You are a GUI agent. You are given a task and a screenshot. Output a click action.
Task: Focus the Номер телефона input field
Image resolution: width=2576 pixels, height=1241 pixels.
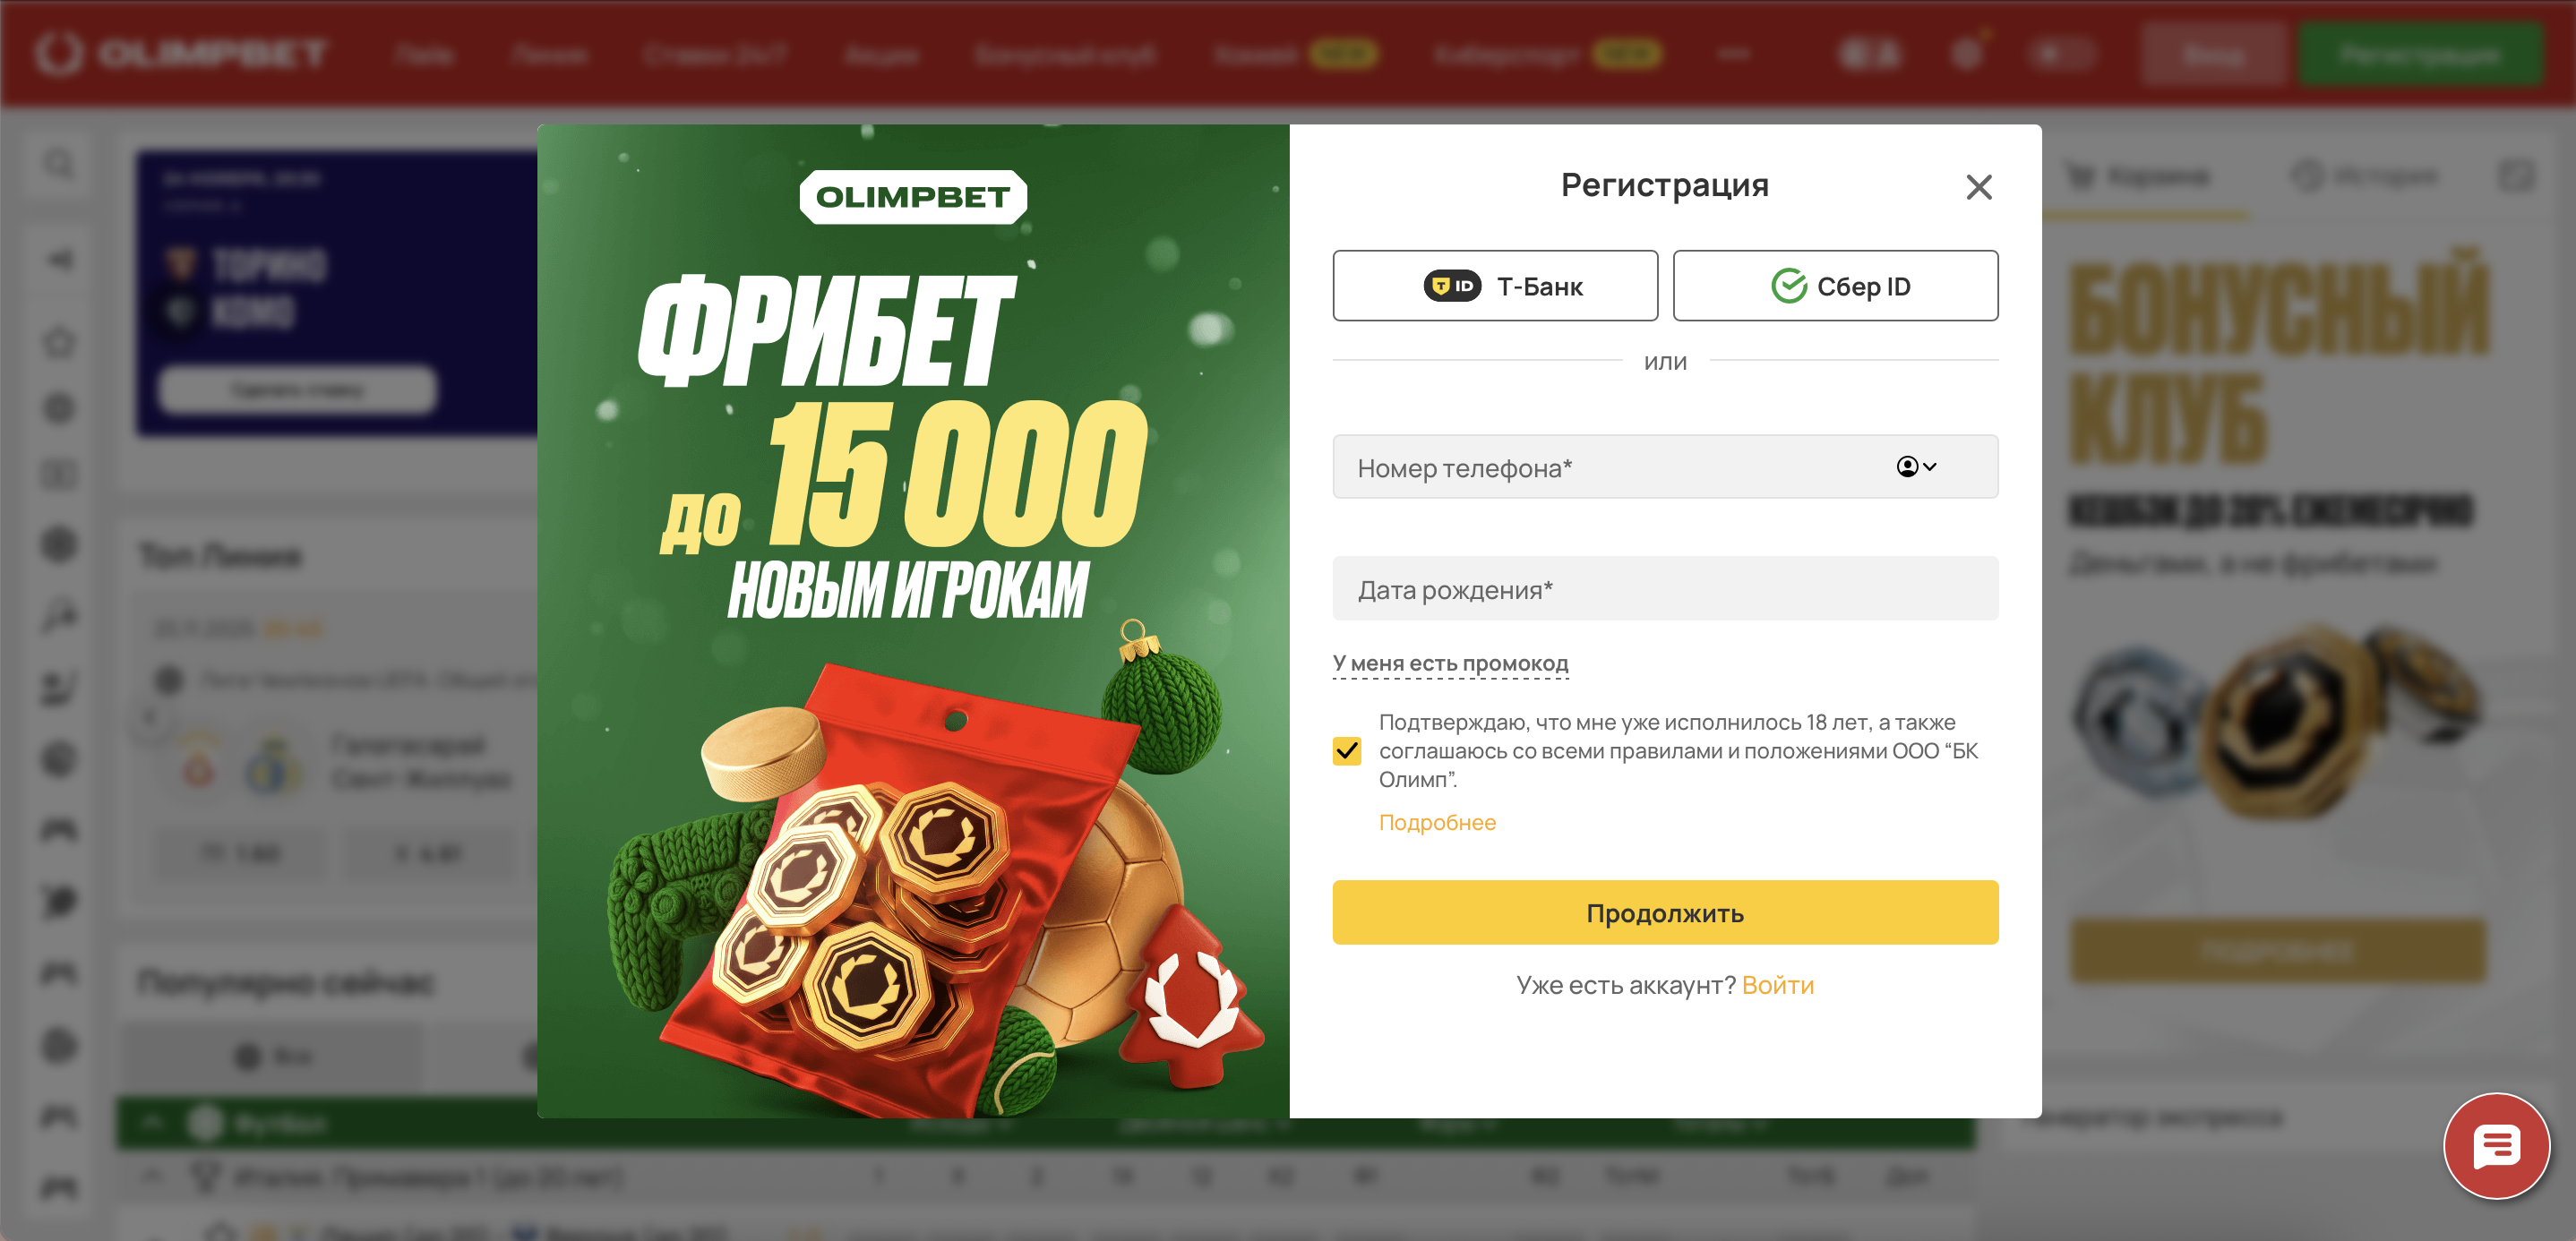pyautogui.click(x=1665, y=467)
